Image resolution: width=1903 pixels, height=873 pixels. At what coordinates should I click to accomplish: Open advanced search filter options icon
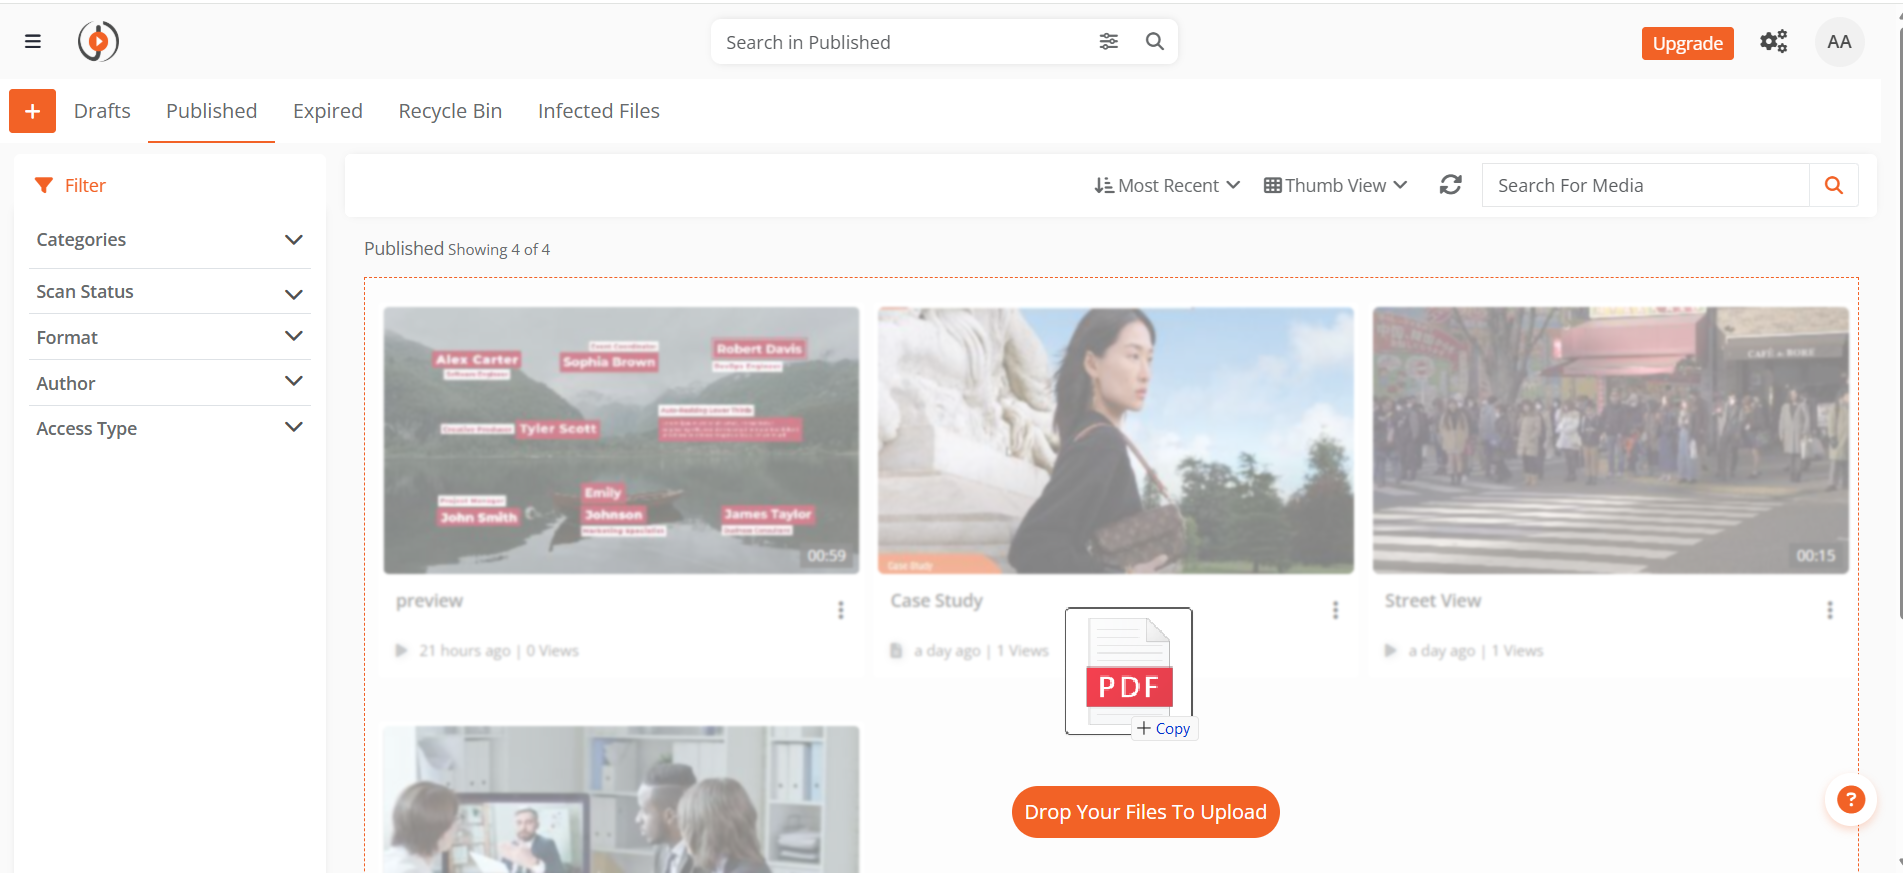1108,42
